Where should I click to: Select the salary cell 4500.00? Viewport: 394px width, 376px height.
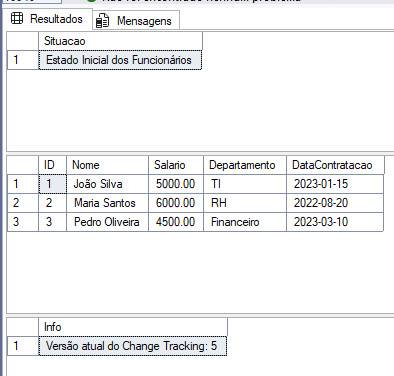pyautogui.click(x=176, y=222)
